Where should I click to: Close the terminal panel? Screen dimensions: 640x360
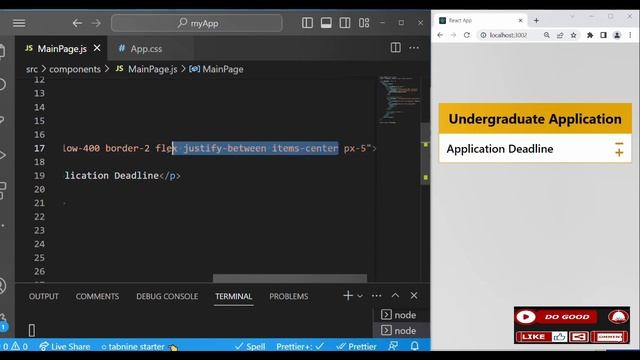[414, 296]
